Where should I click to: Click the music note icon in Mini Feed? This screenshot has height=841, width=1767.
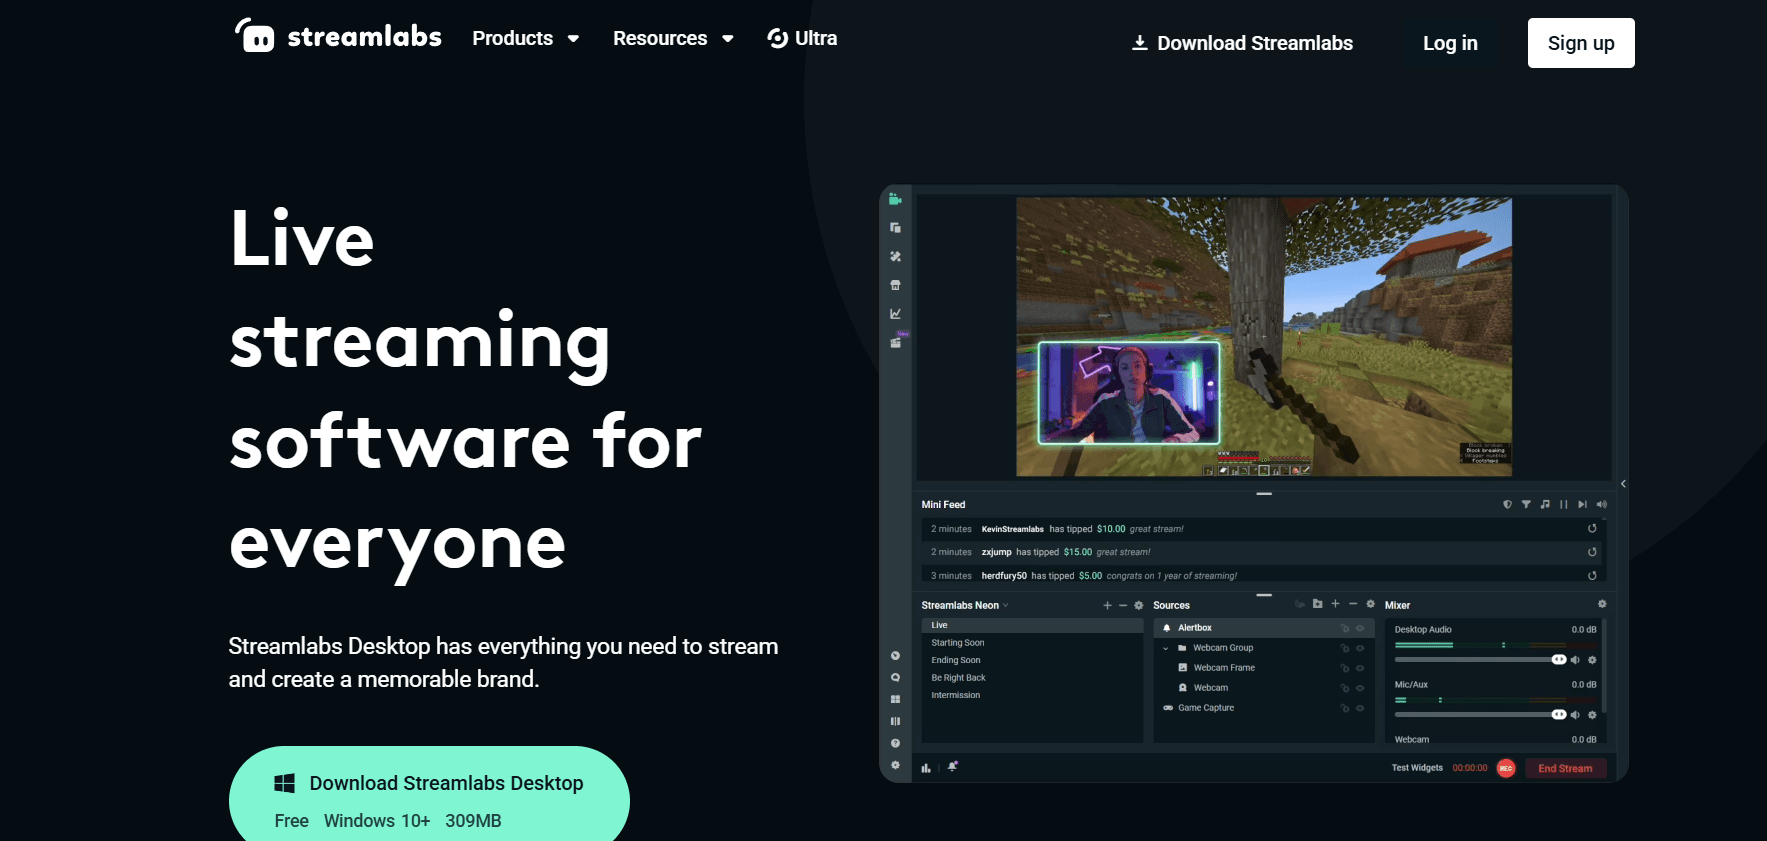1545,504
